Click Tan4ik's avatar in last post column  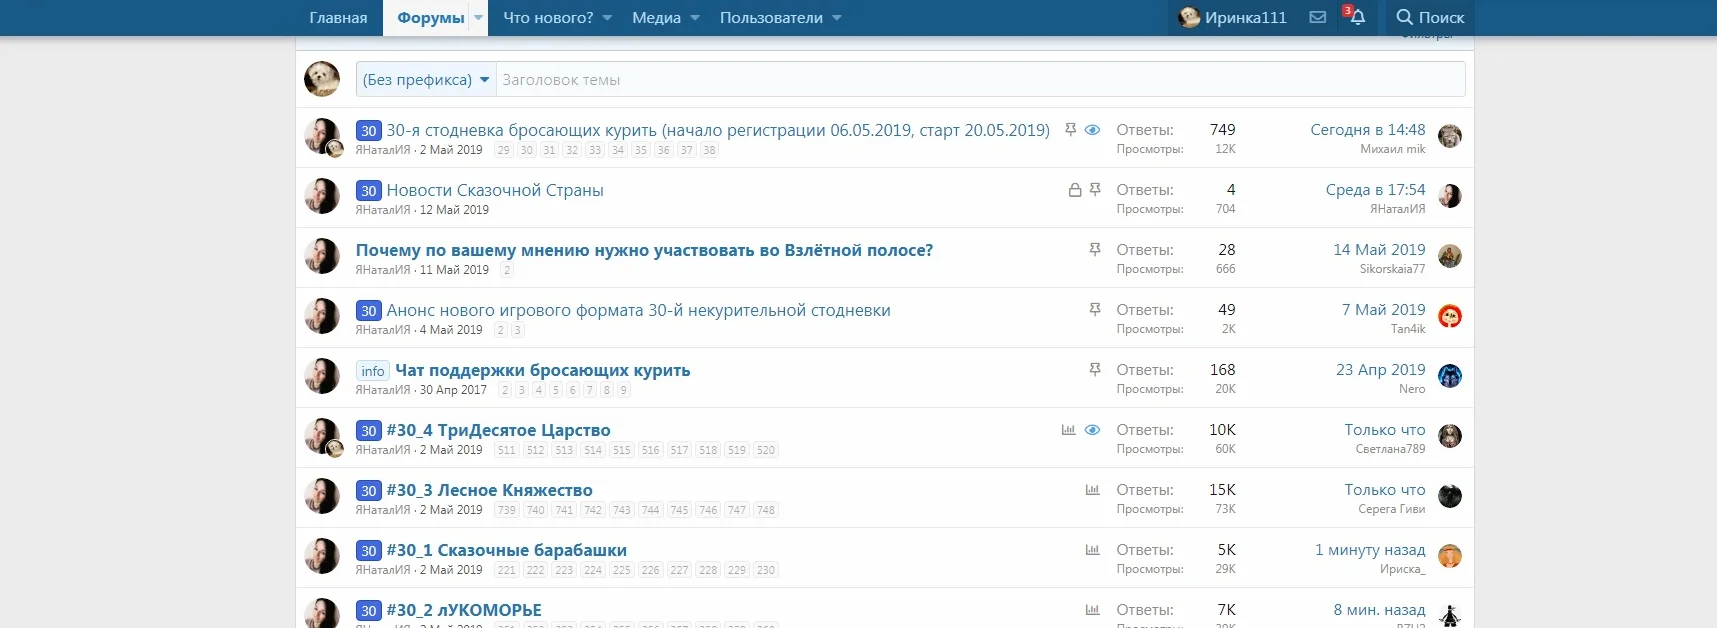click(1449, 317)
